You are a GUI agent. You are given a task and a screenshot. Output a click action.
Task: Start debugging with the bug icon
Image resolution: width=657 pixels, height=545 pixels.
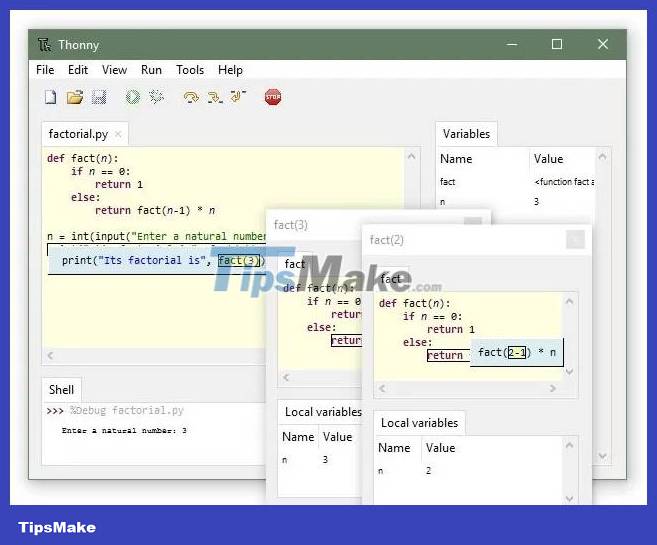(x=157, y=97)
